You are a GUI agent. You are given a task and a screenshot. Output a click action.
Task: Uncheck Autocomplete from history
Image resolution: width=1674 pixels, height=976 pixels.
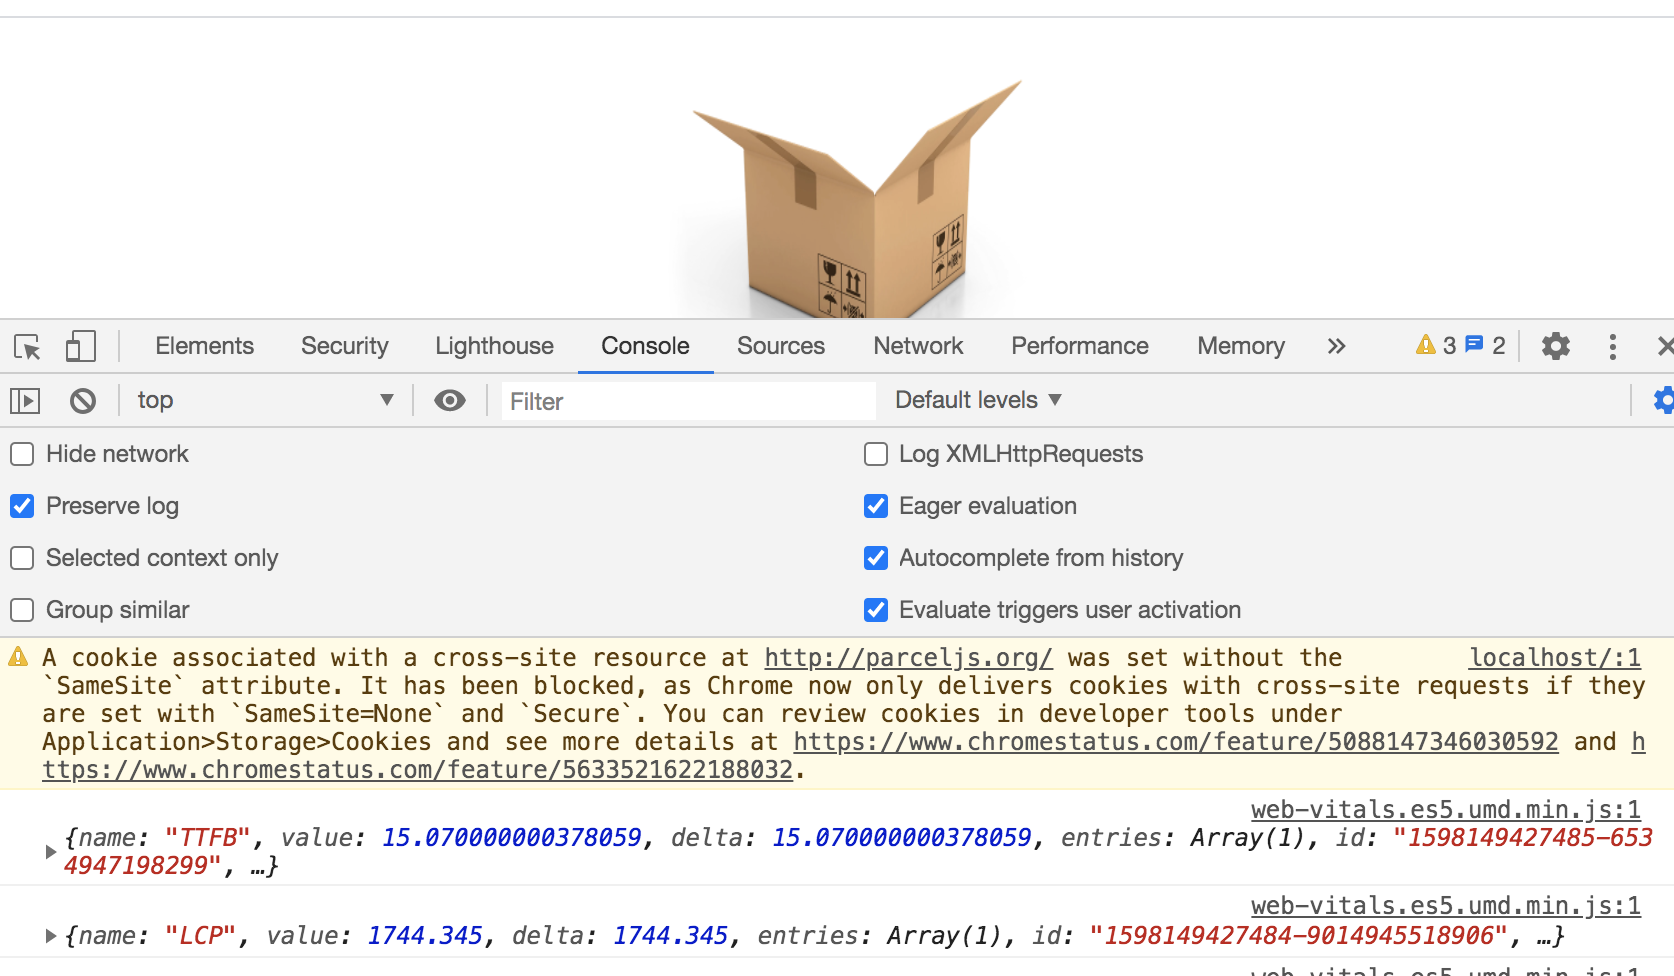pyautogui.click(x=876, y=558)
